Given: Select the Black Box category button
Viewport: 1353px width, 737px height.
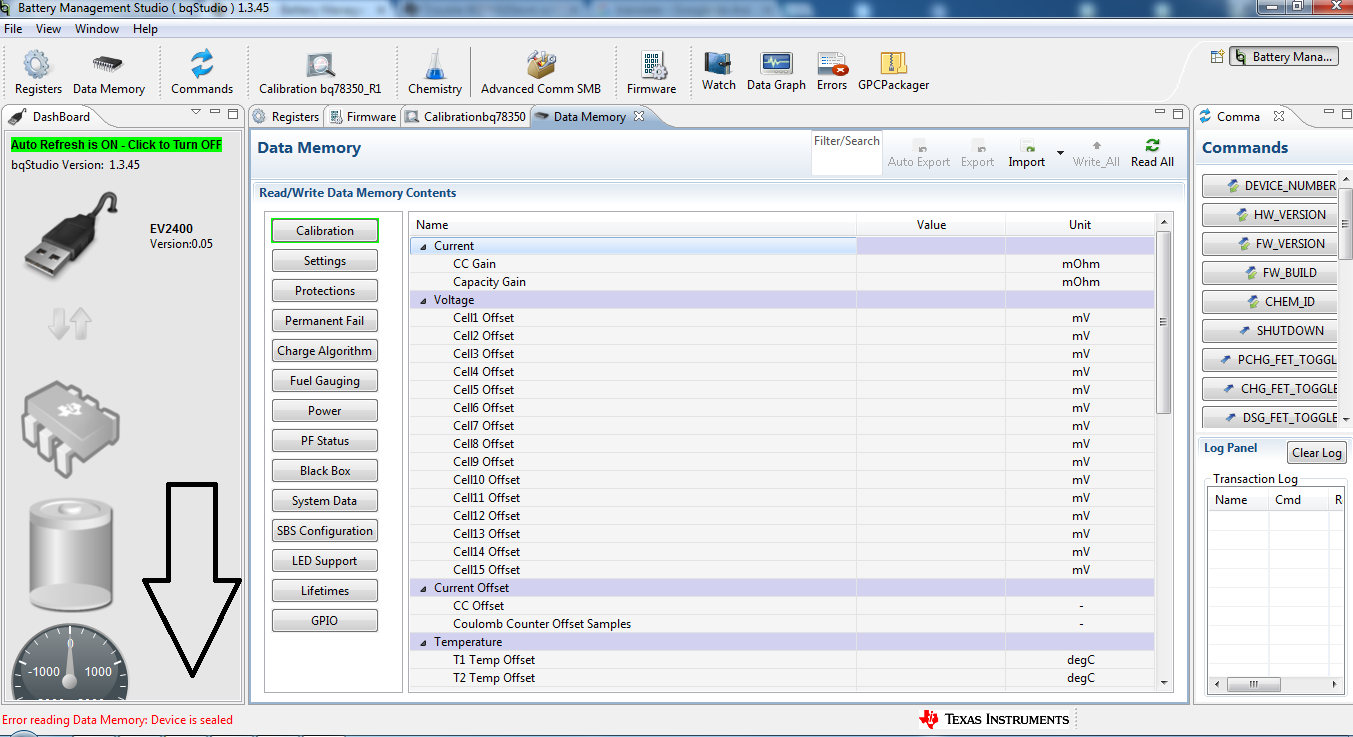Looking at the screenshot, I should coord(325,471).
